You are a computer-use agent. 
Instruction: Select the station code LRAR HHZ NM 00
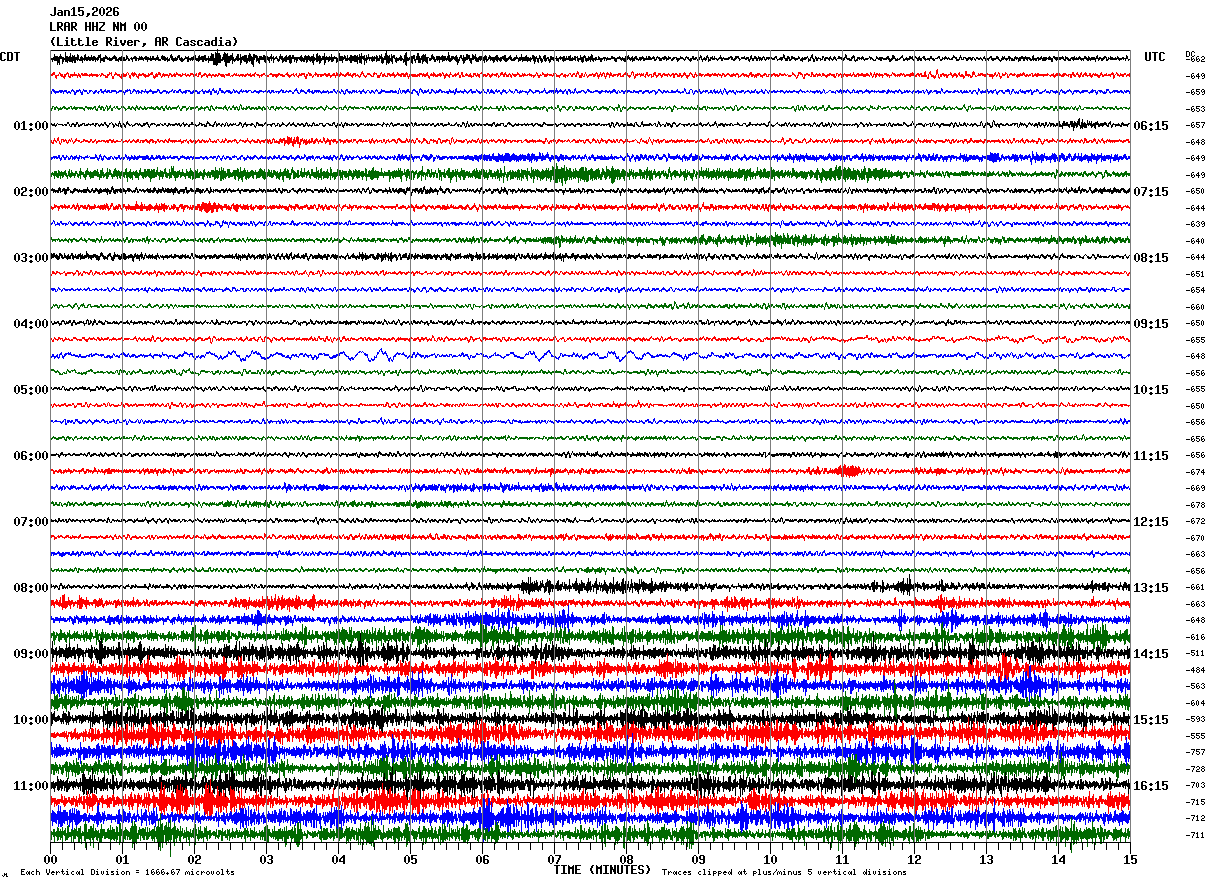tap(98, 27)
